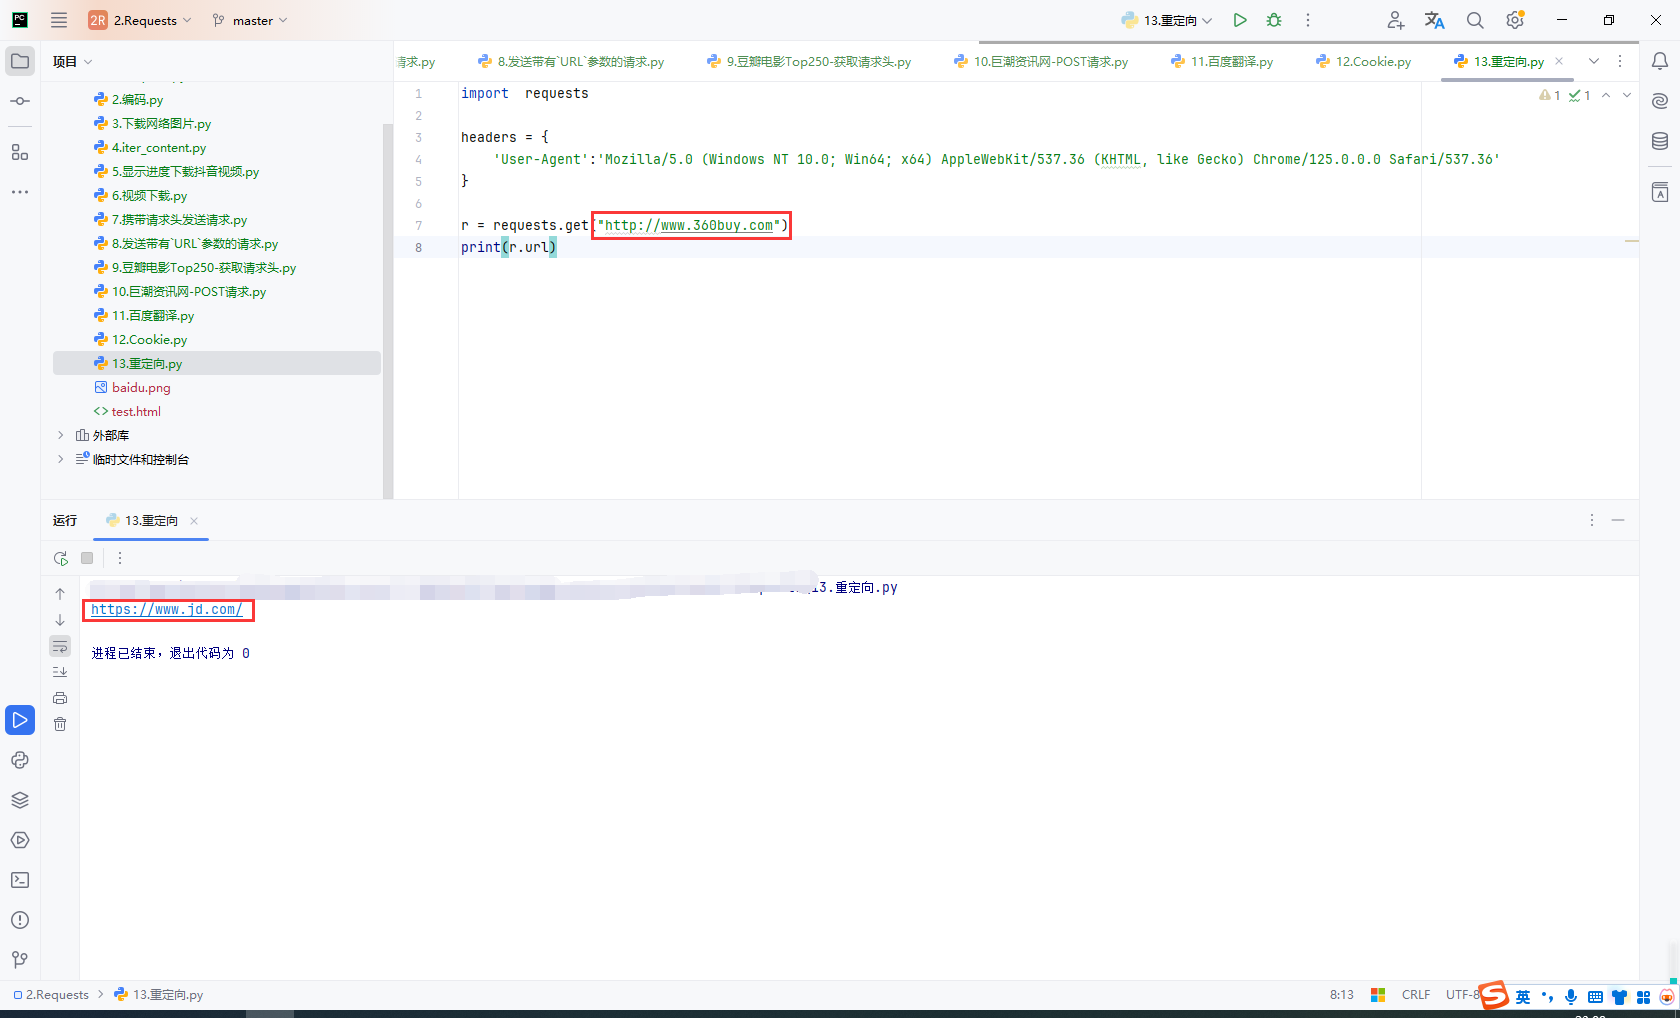Open the Git version control window
The height and width of the screenshot is (1018, 1680).
coord(20,960)
